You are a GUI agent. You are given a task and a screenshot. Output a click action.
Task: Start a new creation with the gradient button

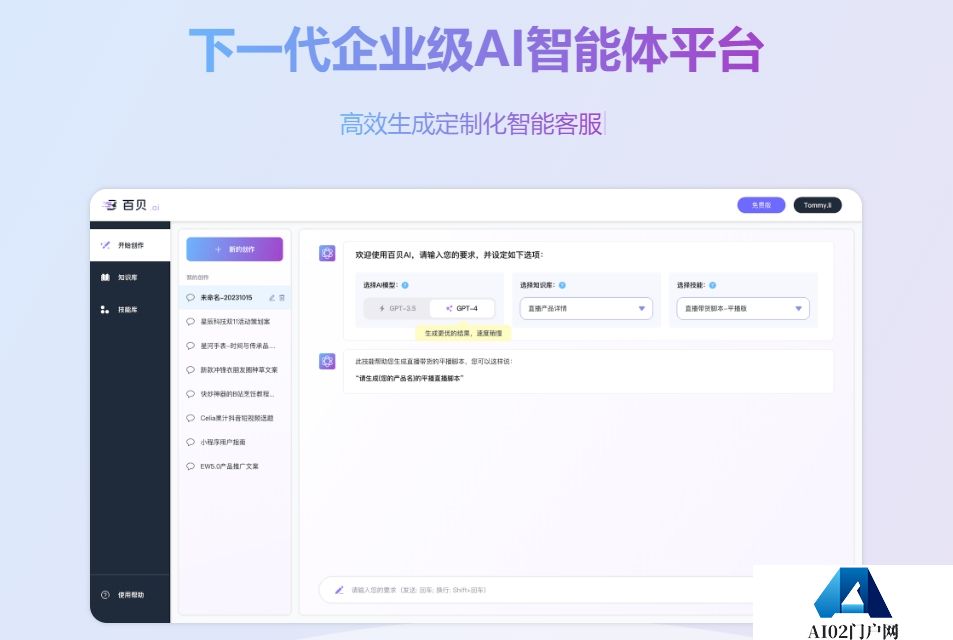click(234, 249)
